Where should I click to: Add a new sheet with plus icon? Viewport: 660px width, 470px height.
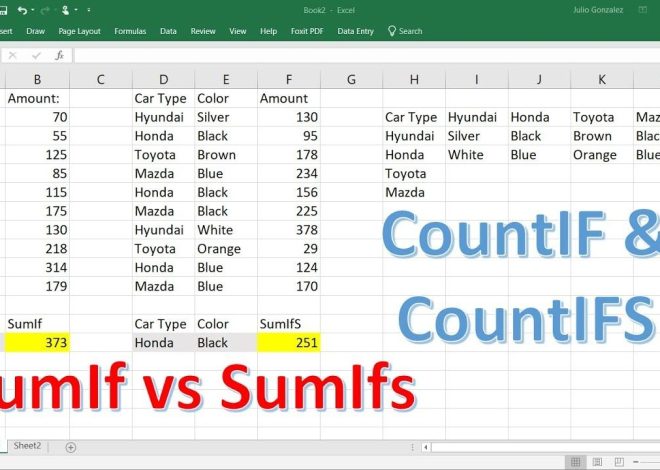point(71,447)
